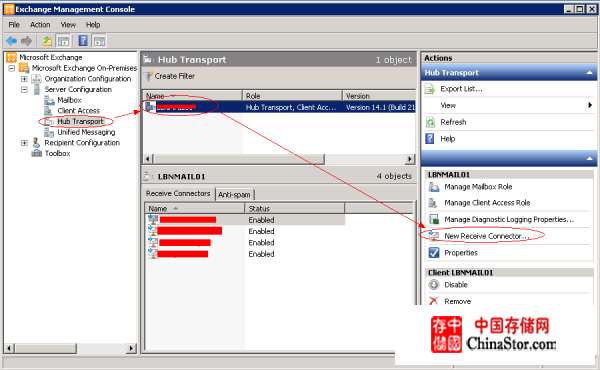Viewport: 600px width, 370px height.
Task: Click the Status column header
Action: pyautogui.click(x=295, y=209)
